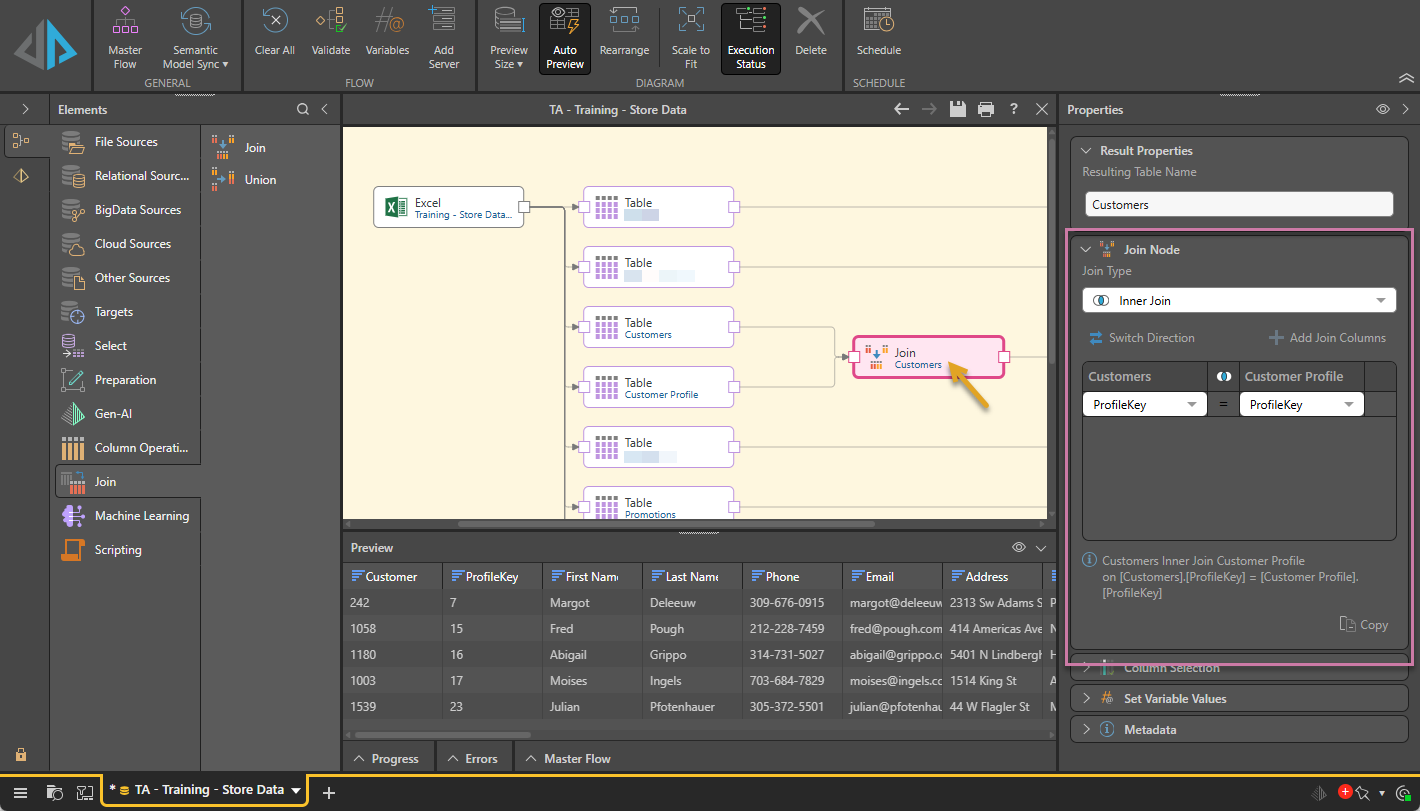The width and height of the screenshot is (1420, 811).
Task: Expand the Metadata section
Action: tap(1149, 730)
